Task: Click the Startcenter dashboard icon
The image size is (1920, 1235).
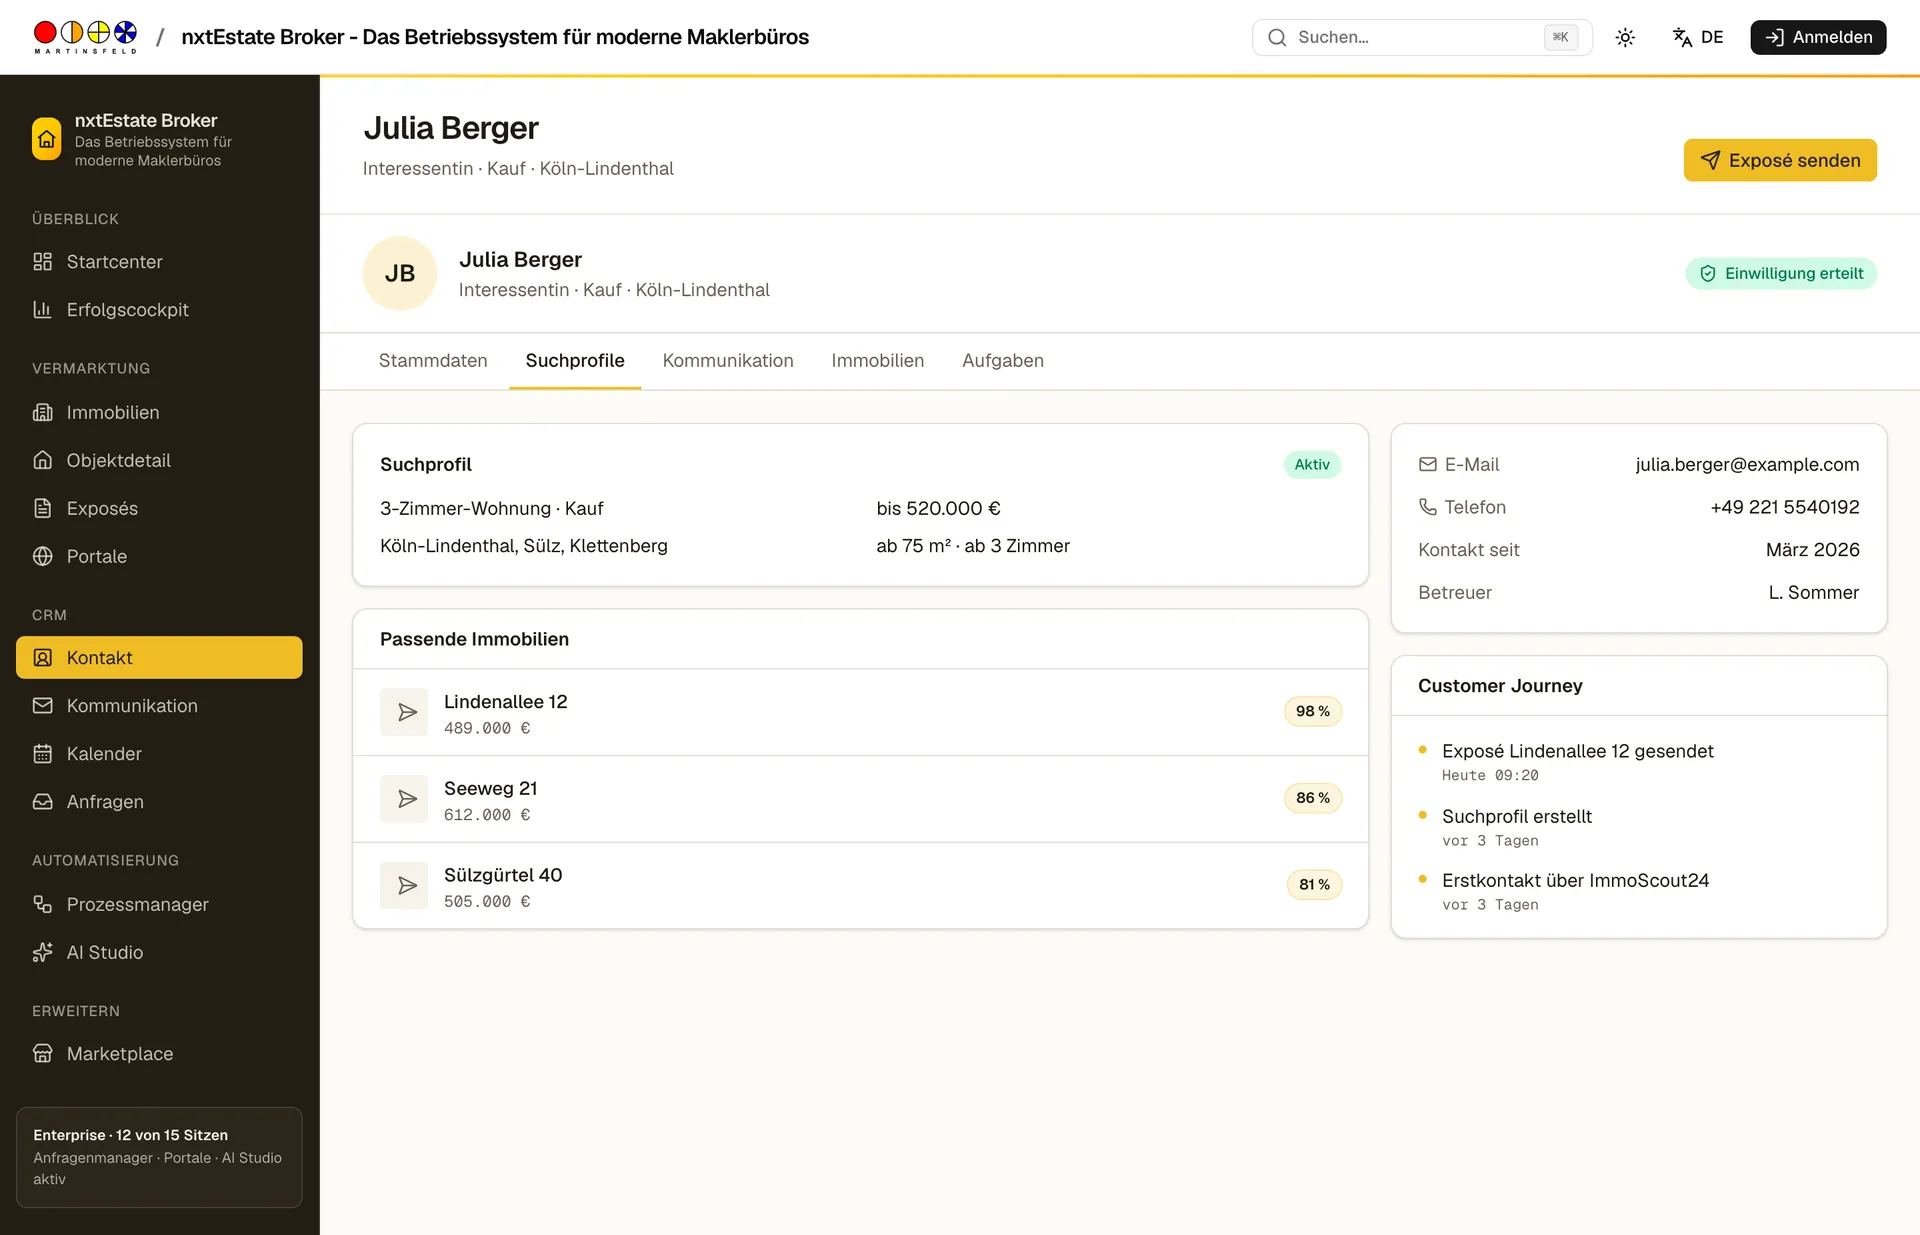Action: (x=43, y=262)
